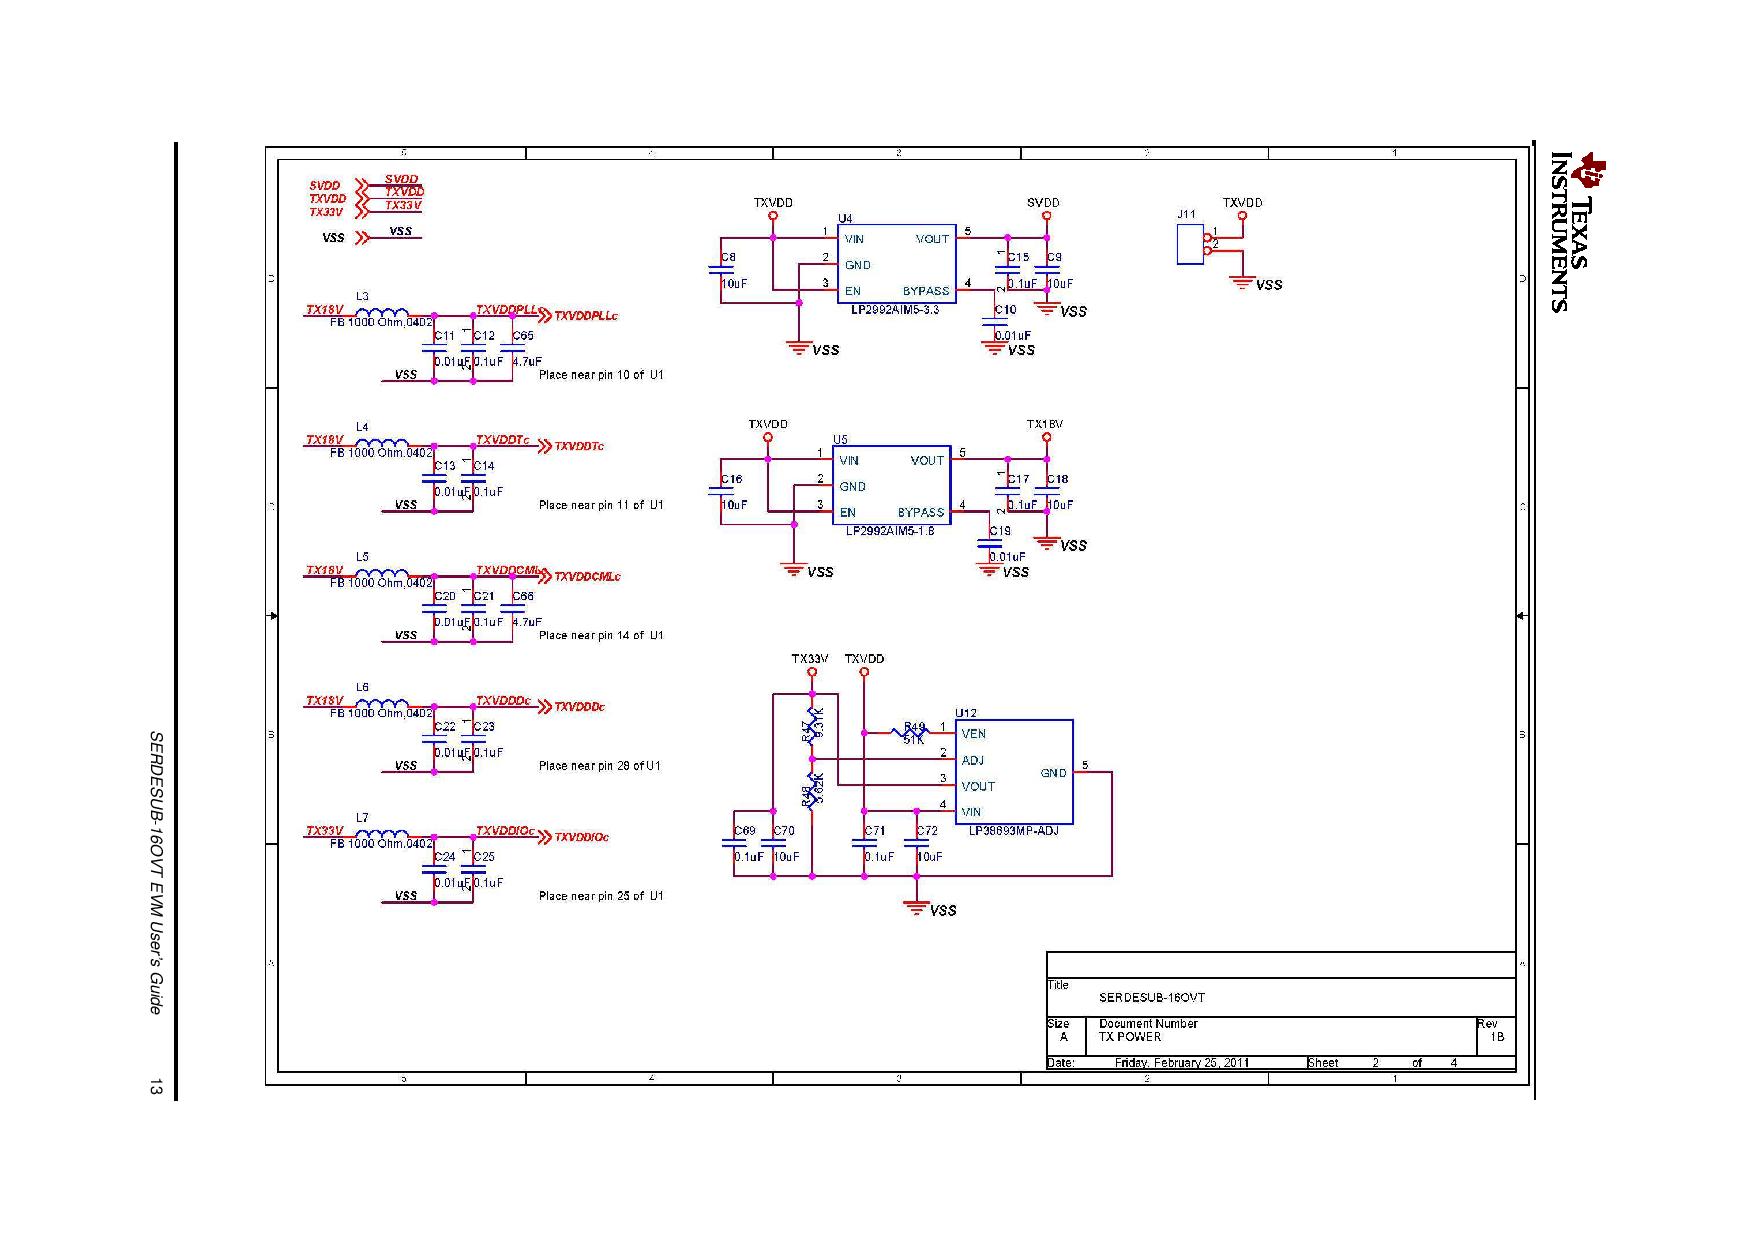Click the Rev 1B field in title block
This screenshot has height=1240, width=1754.
pyautogui.click(x=1496, y=1037)
